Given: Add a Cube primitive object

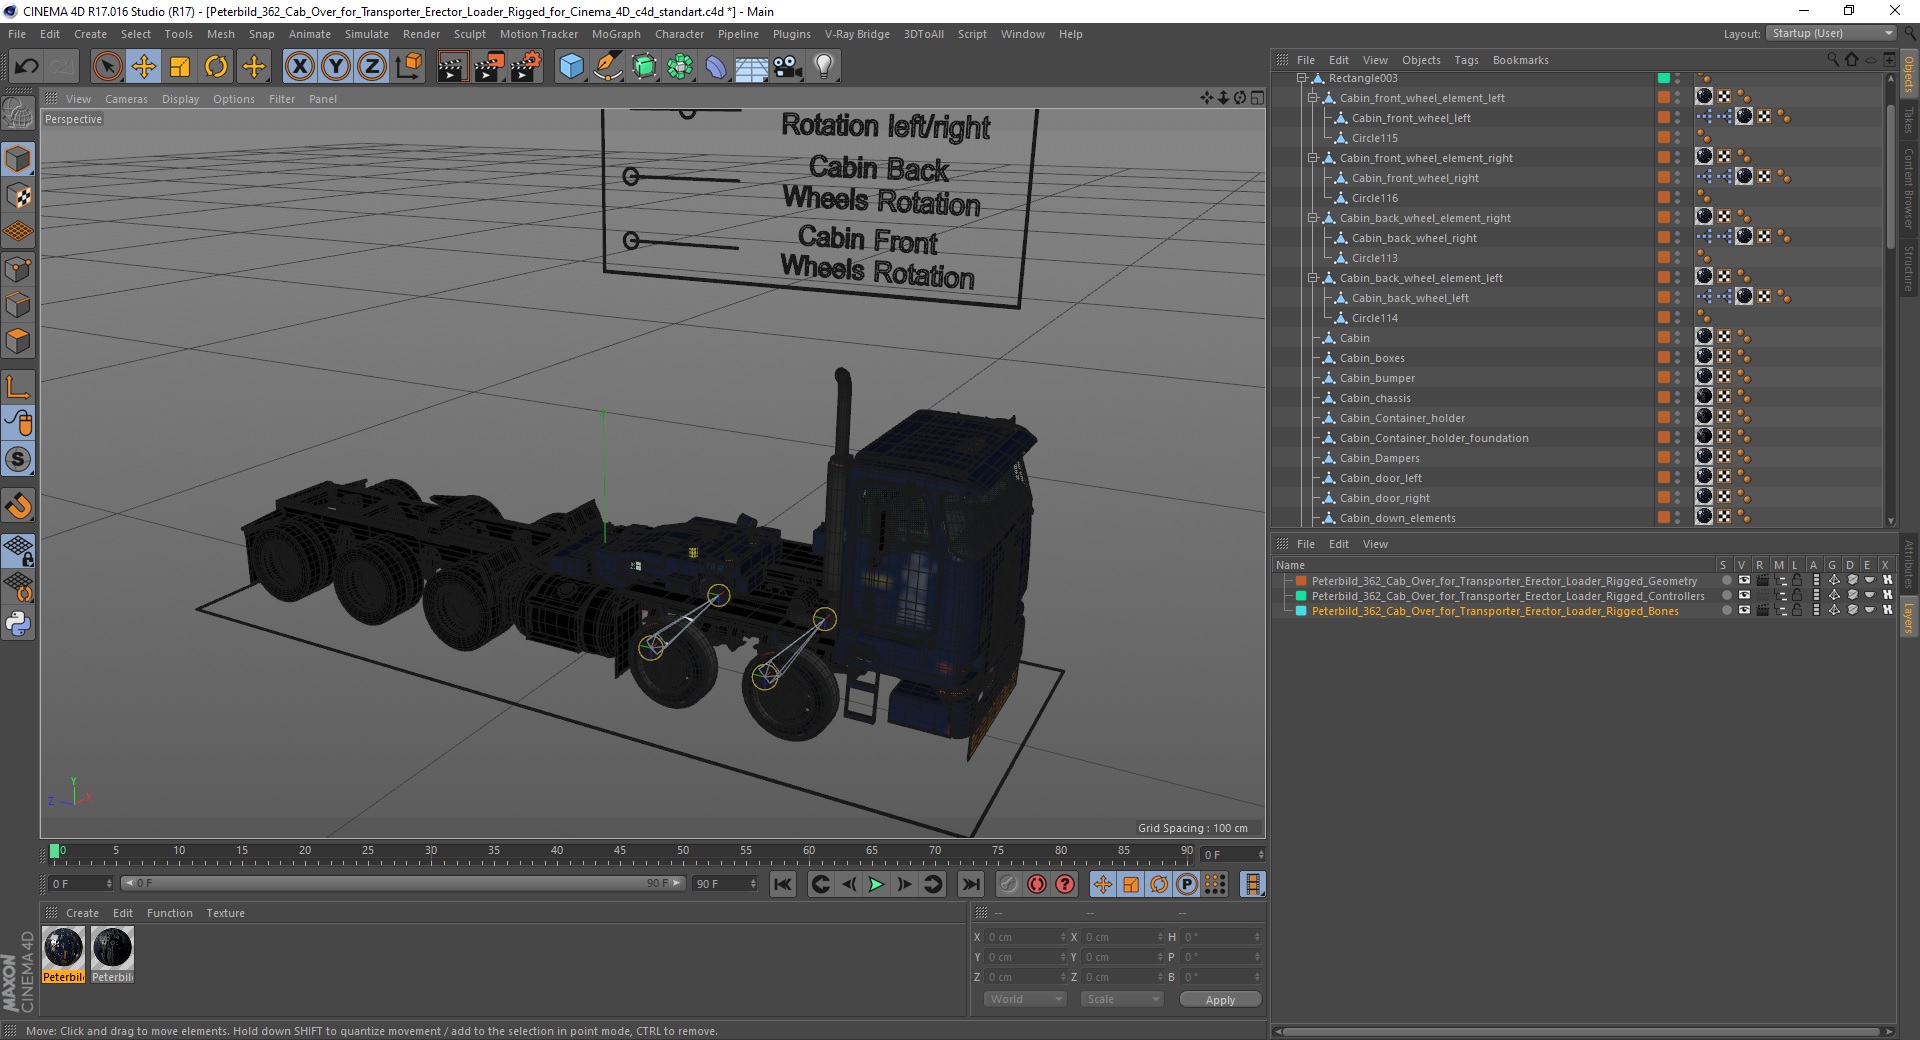Looking at the screenshot, I should point(571,67).
